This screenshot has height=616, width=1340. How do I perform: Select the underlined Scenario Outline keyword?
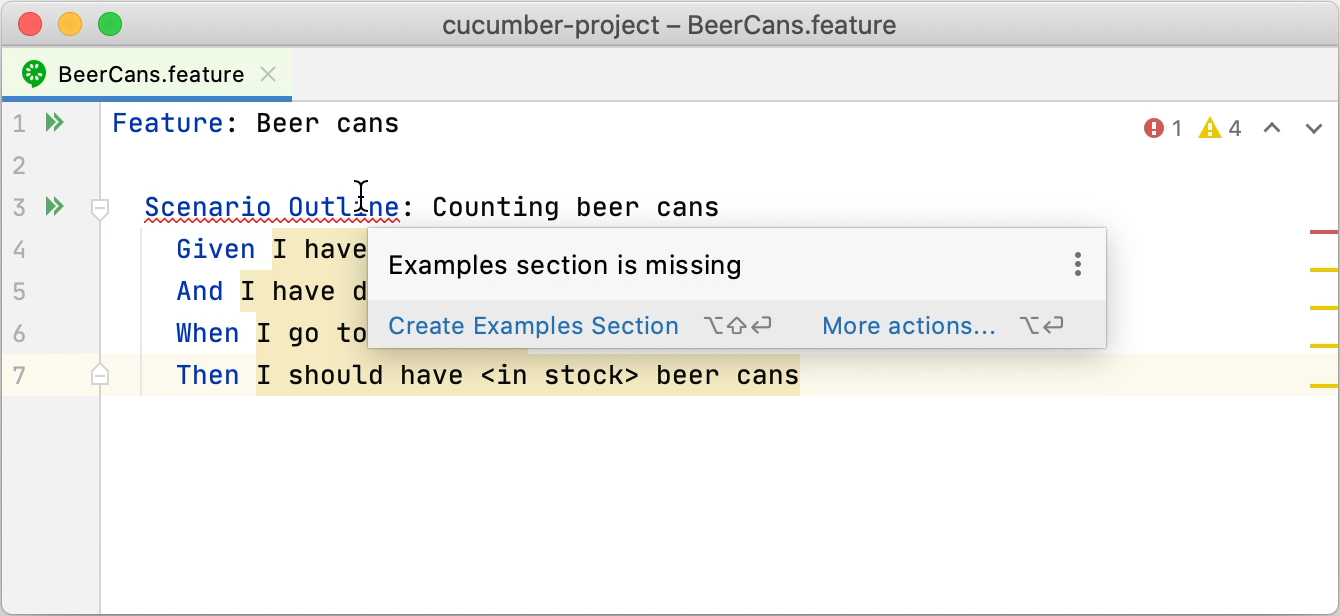coord(272,207)
